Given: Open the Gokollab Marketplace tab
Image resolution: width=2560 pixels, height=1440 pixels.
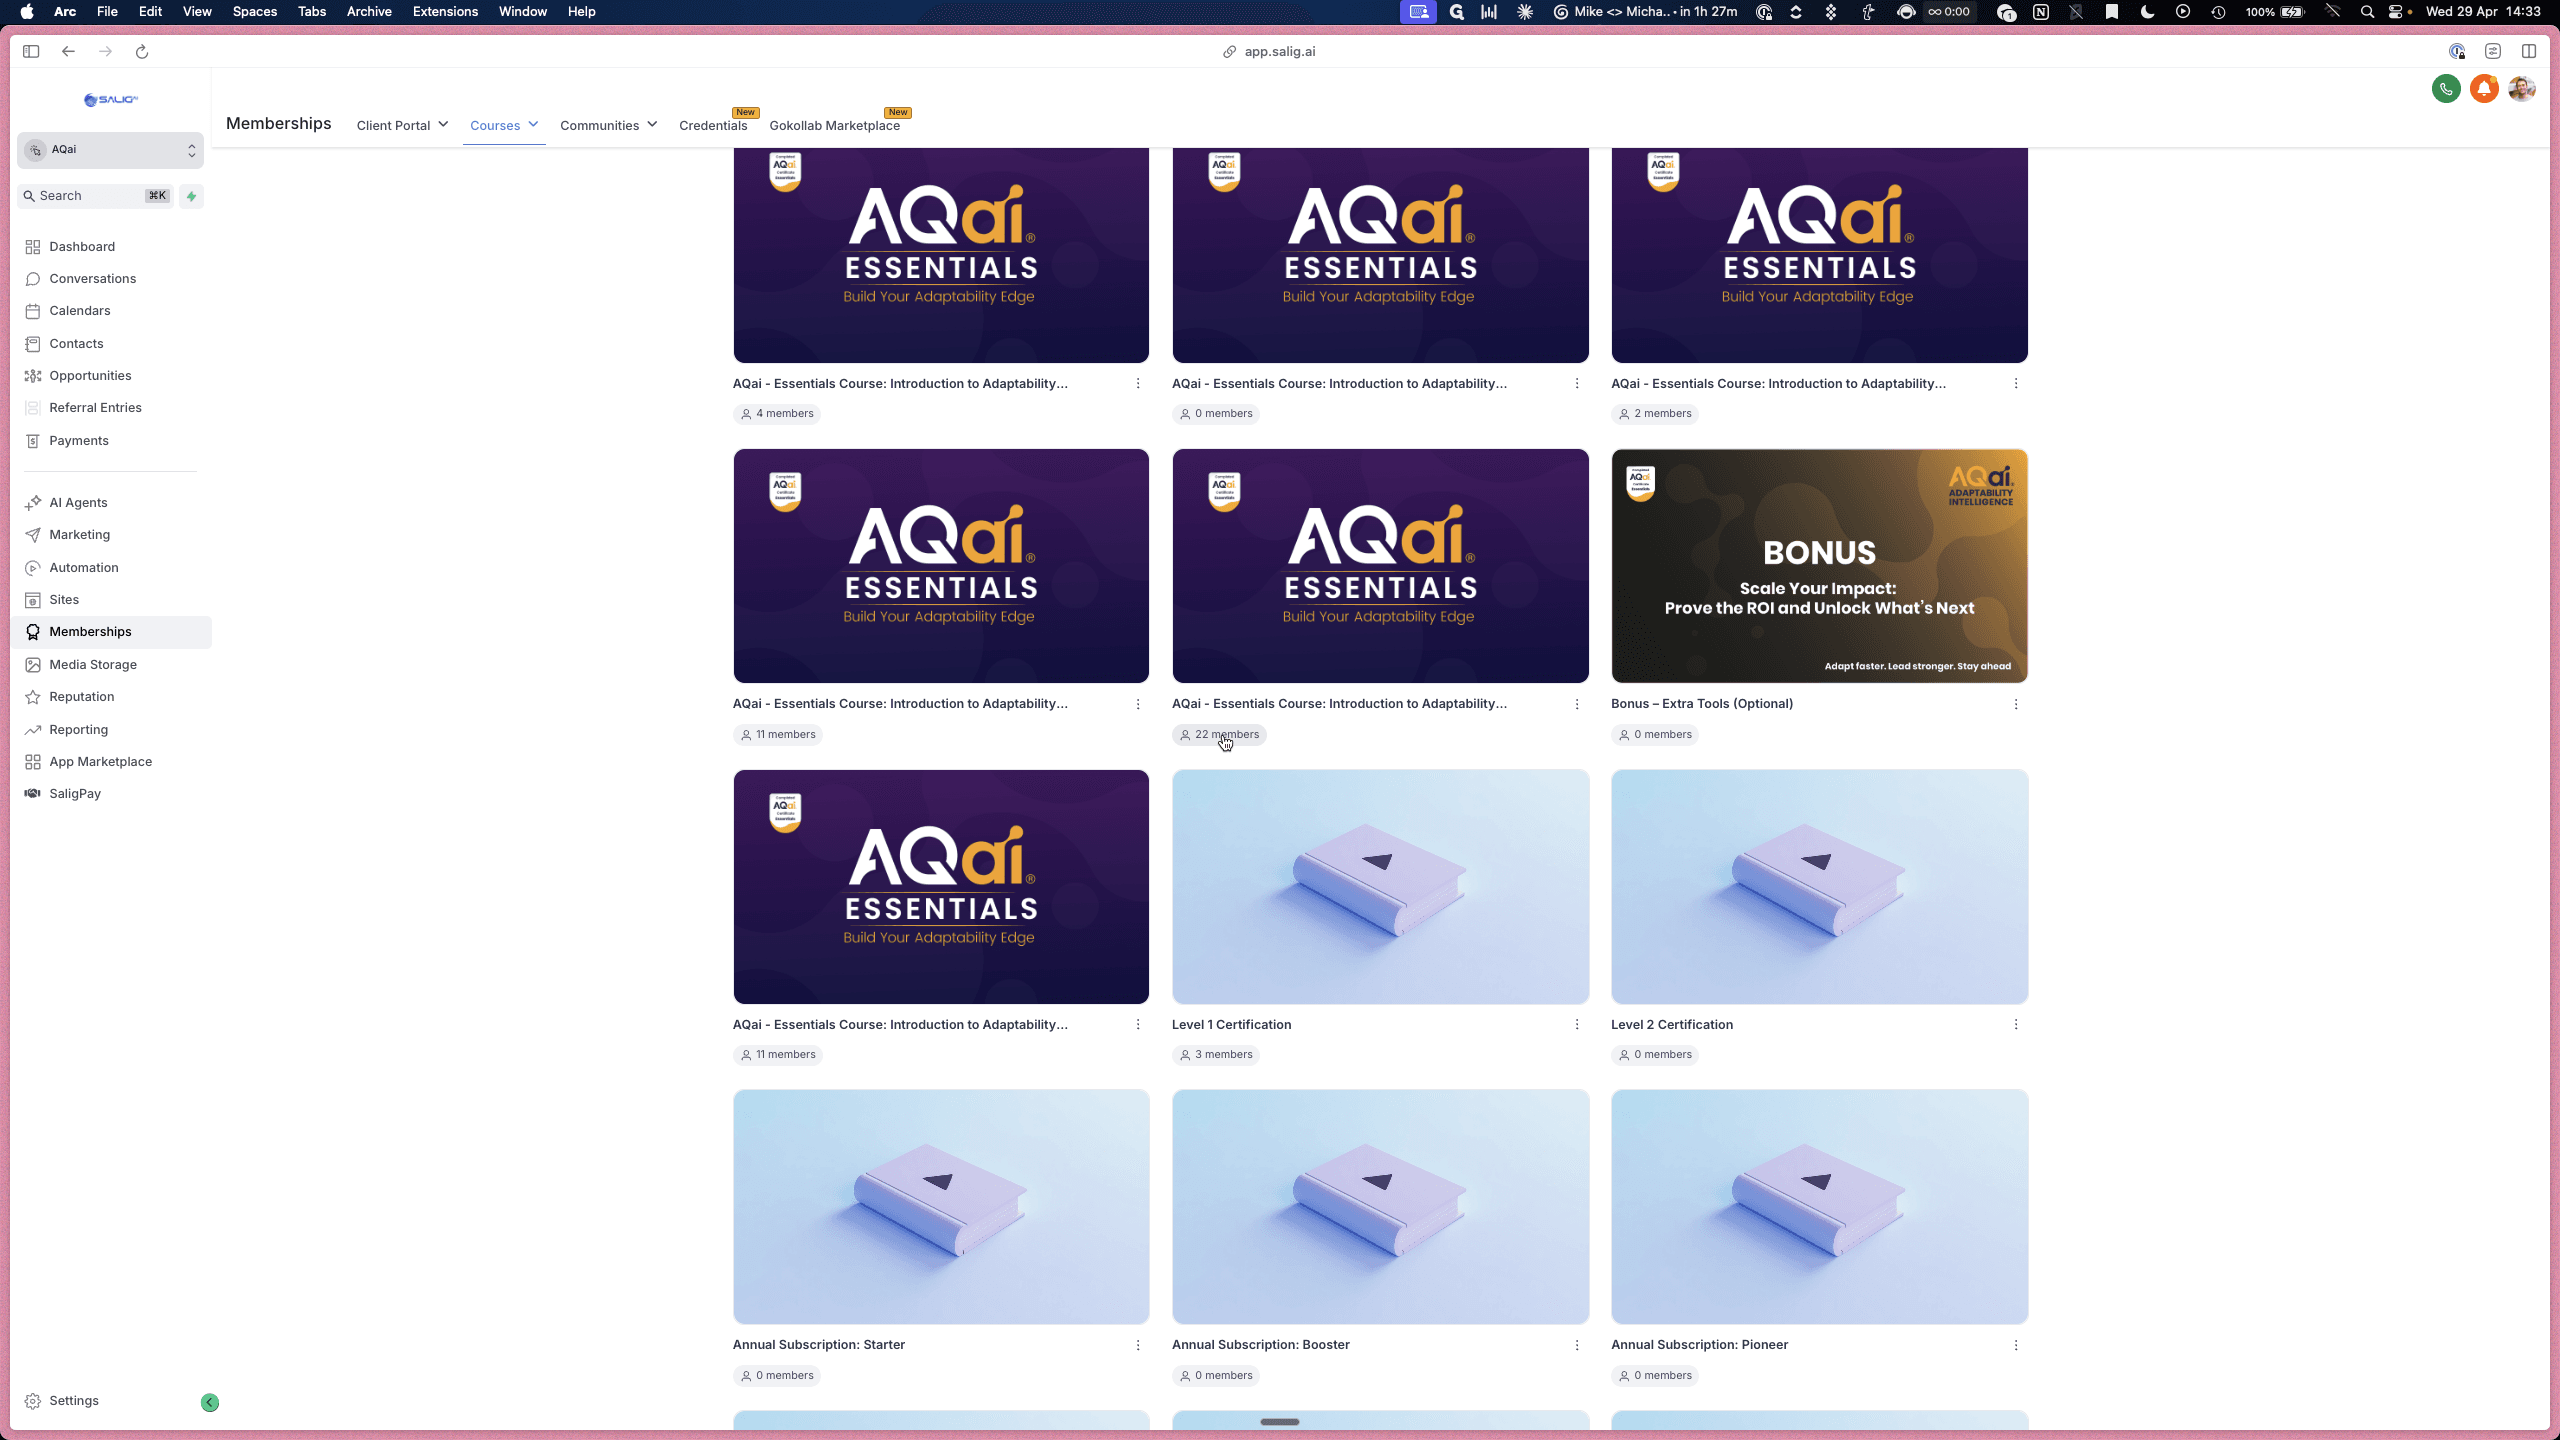Looking at the screenshot, I should point(834,125).
